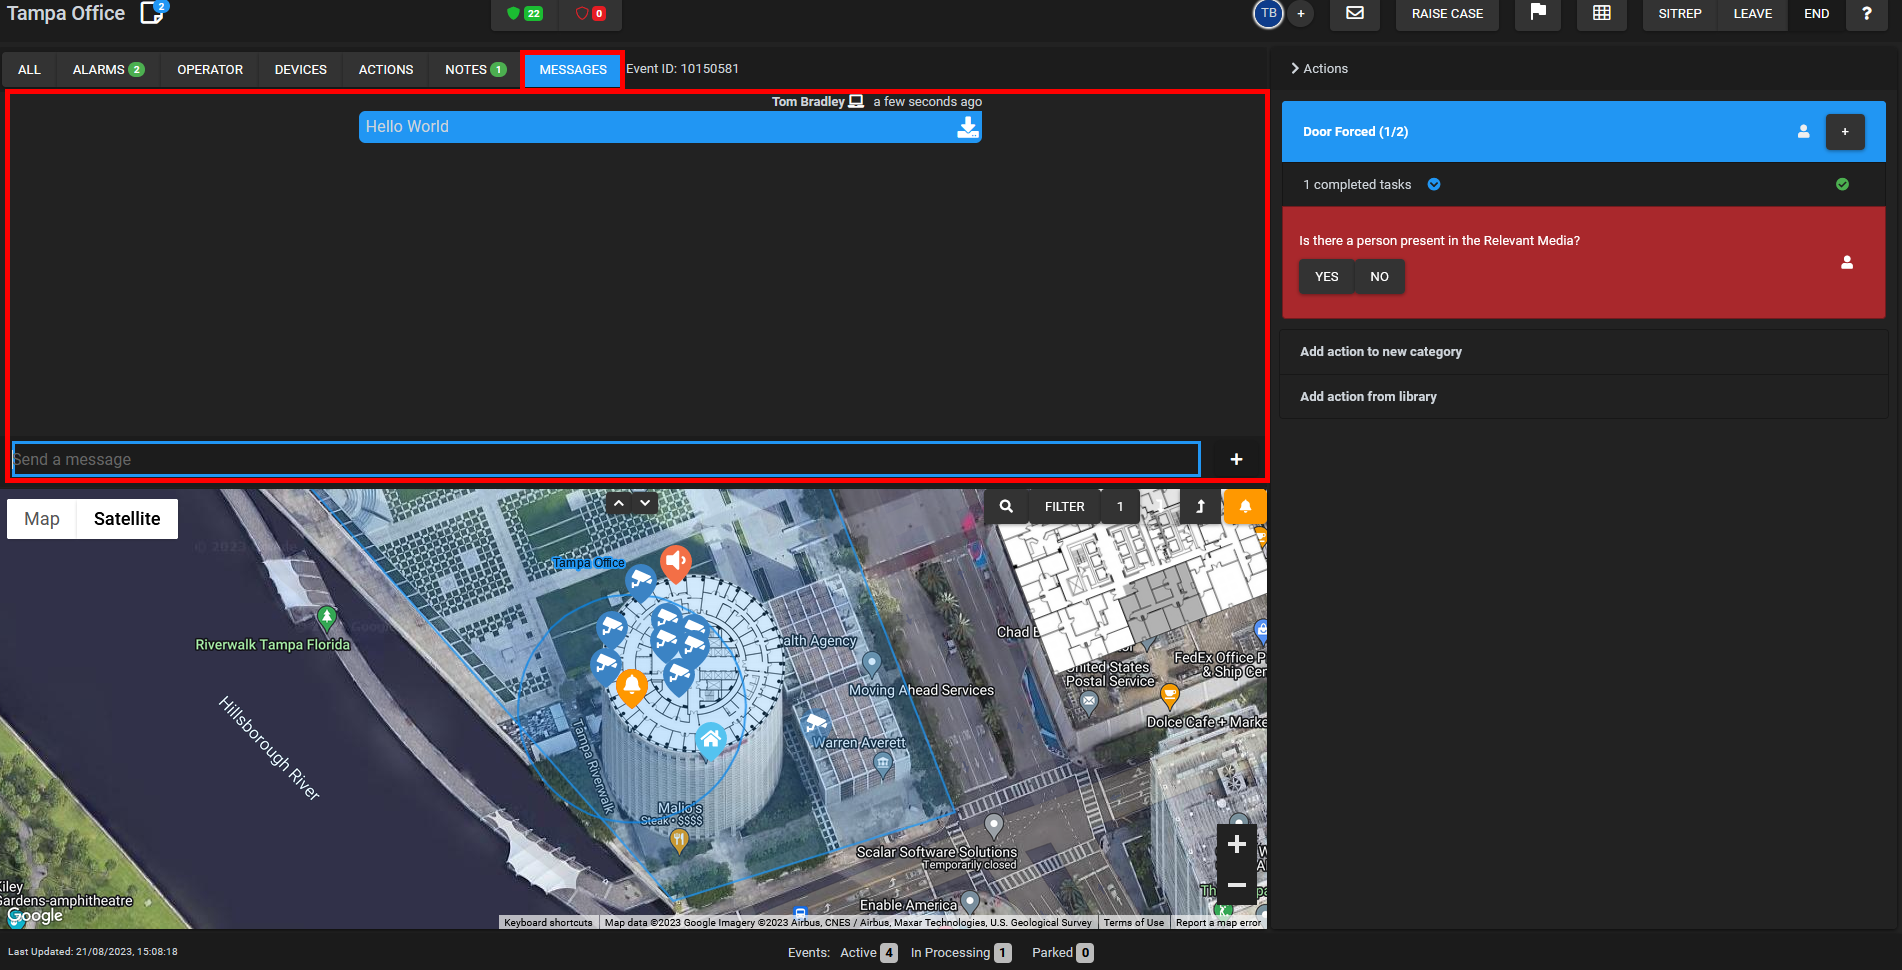The height and width of the screenshot is (970, 1902).
Task: Select the MESSAGES tab
Action: 573,70
